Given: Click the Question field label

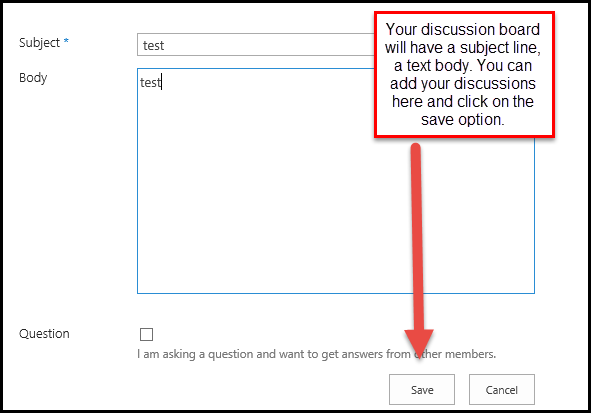Looking at the screenshot, I should tap(44, 334).
